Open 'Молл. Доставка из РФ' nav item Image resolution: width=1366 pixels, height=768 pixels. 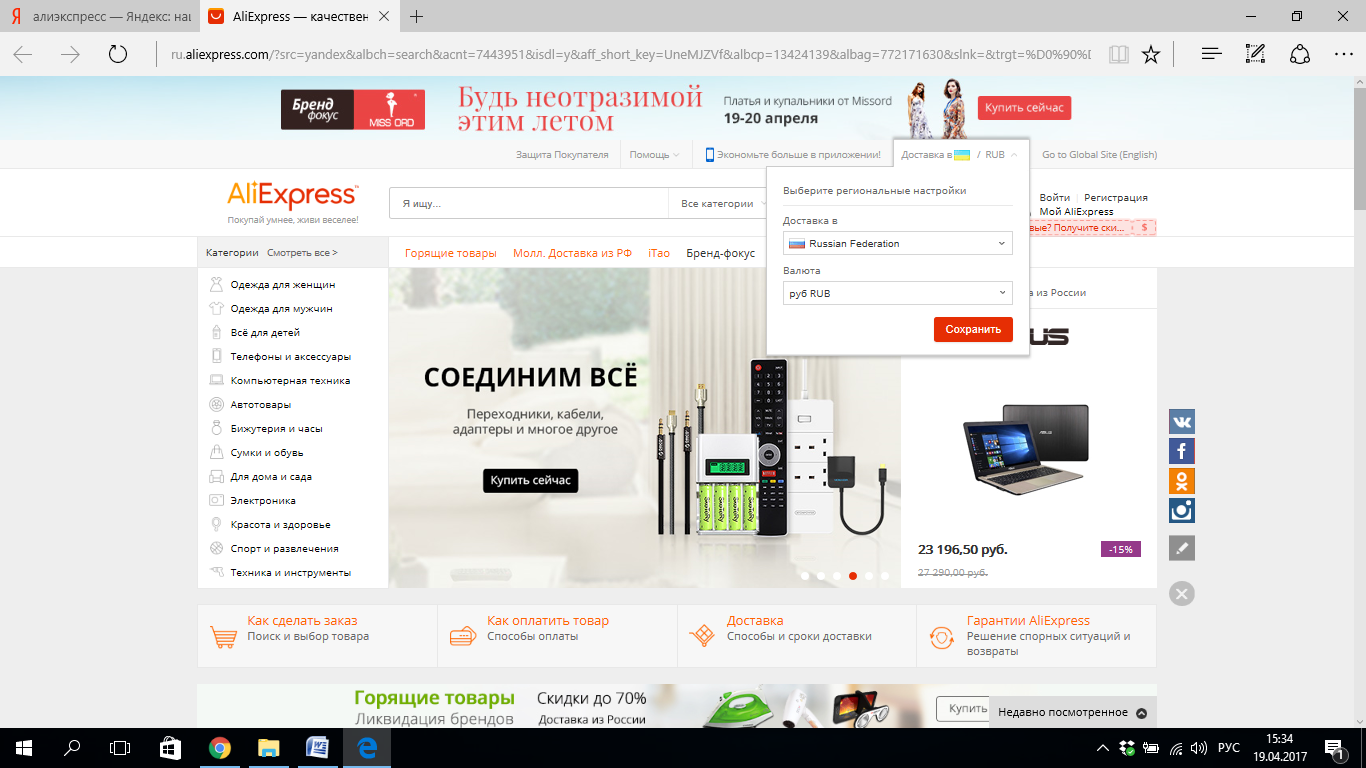point(572,253)
